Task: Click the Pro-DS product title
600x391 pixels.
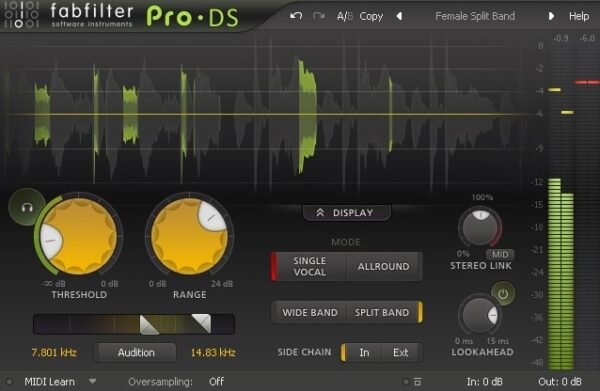Action: (x=192, y=17)
